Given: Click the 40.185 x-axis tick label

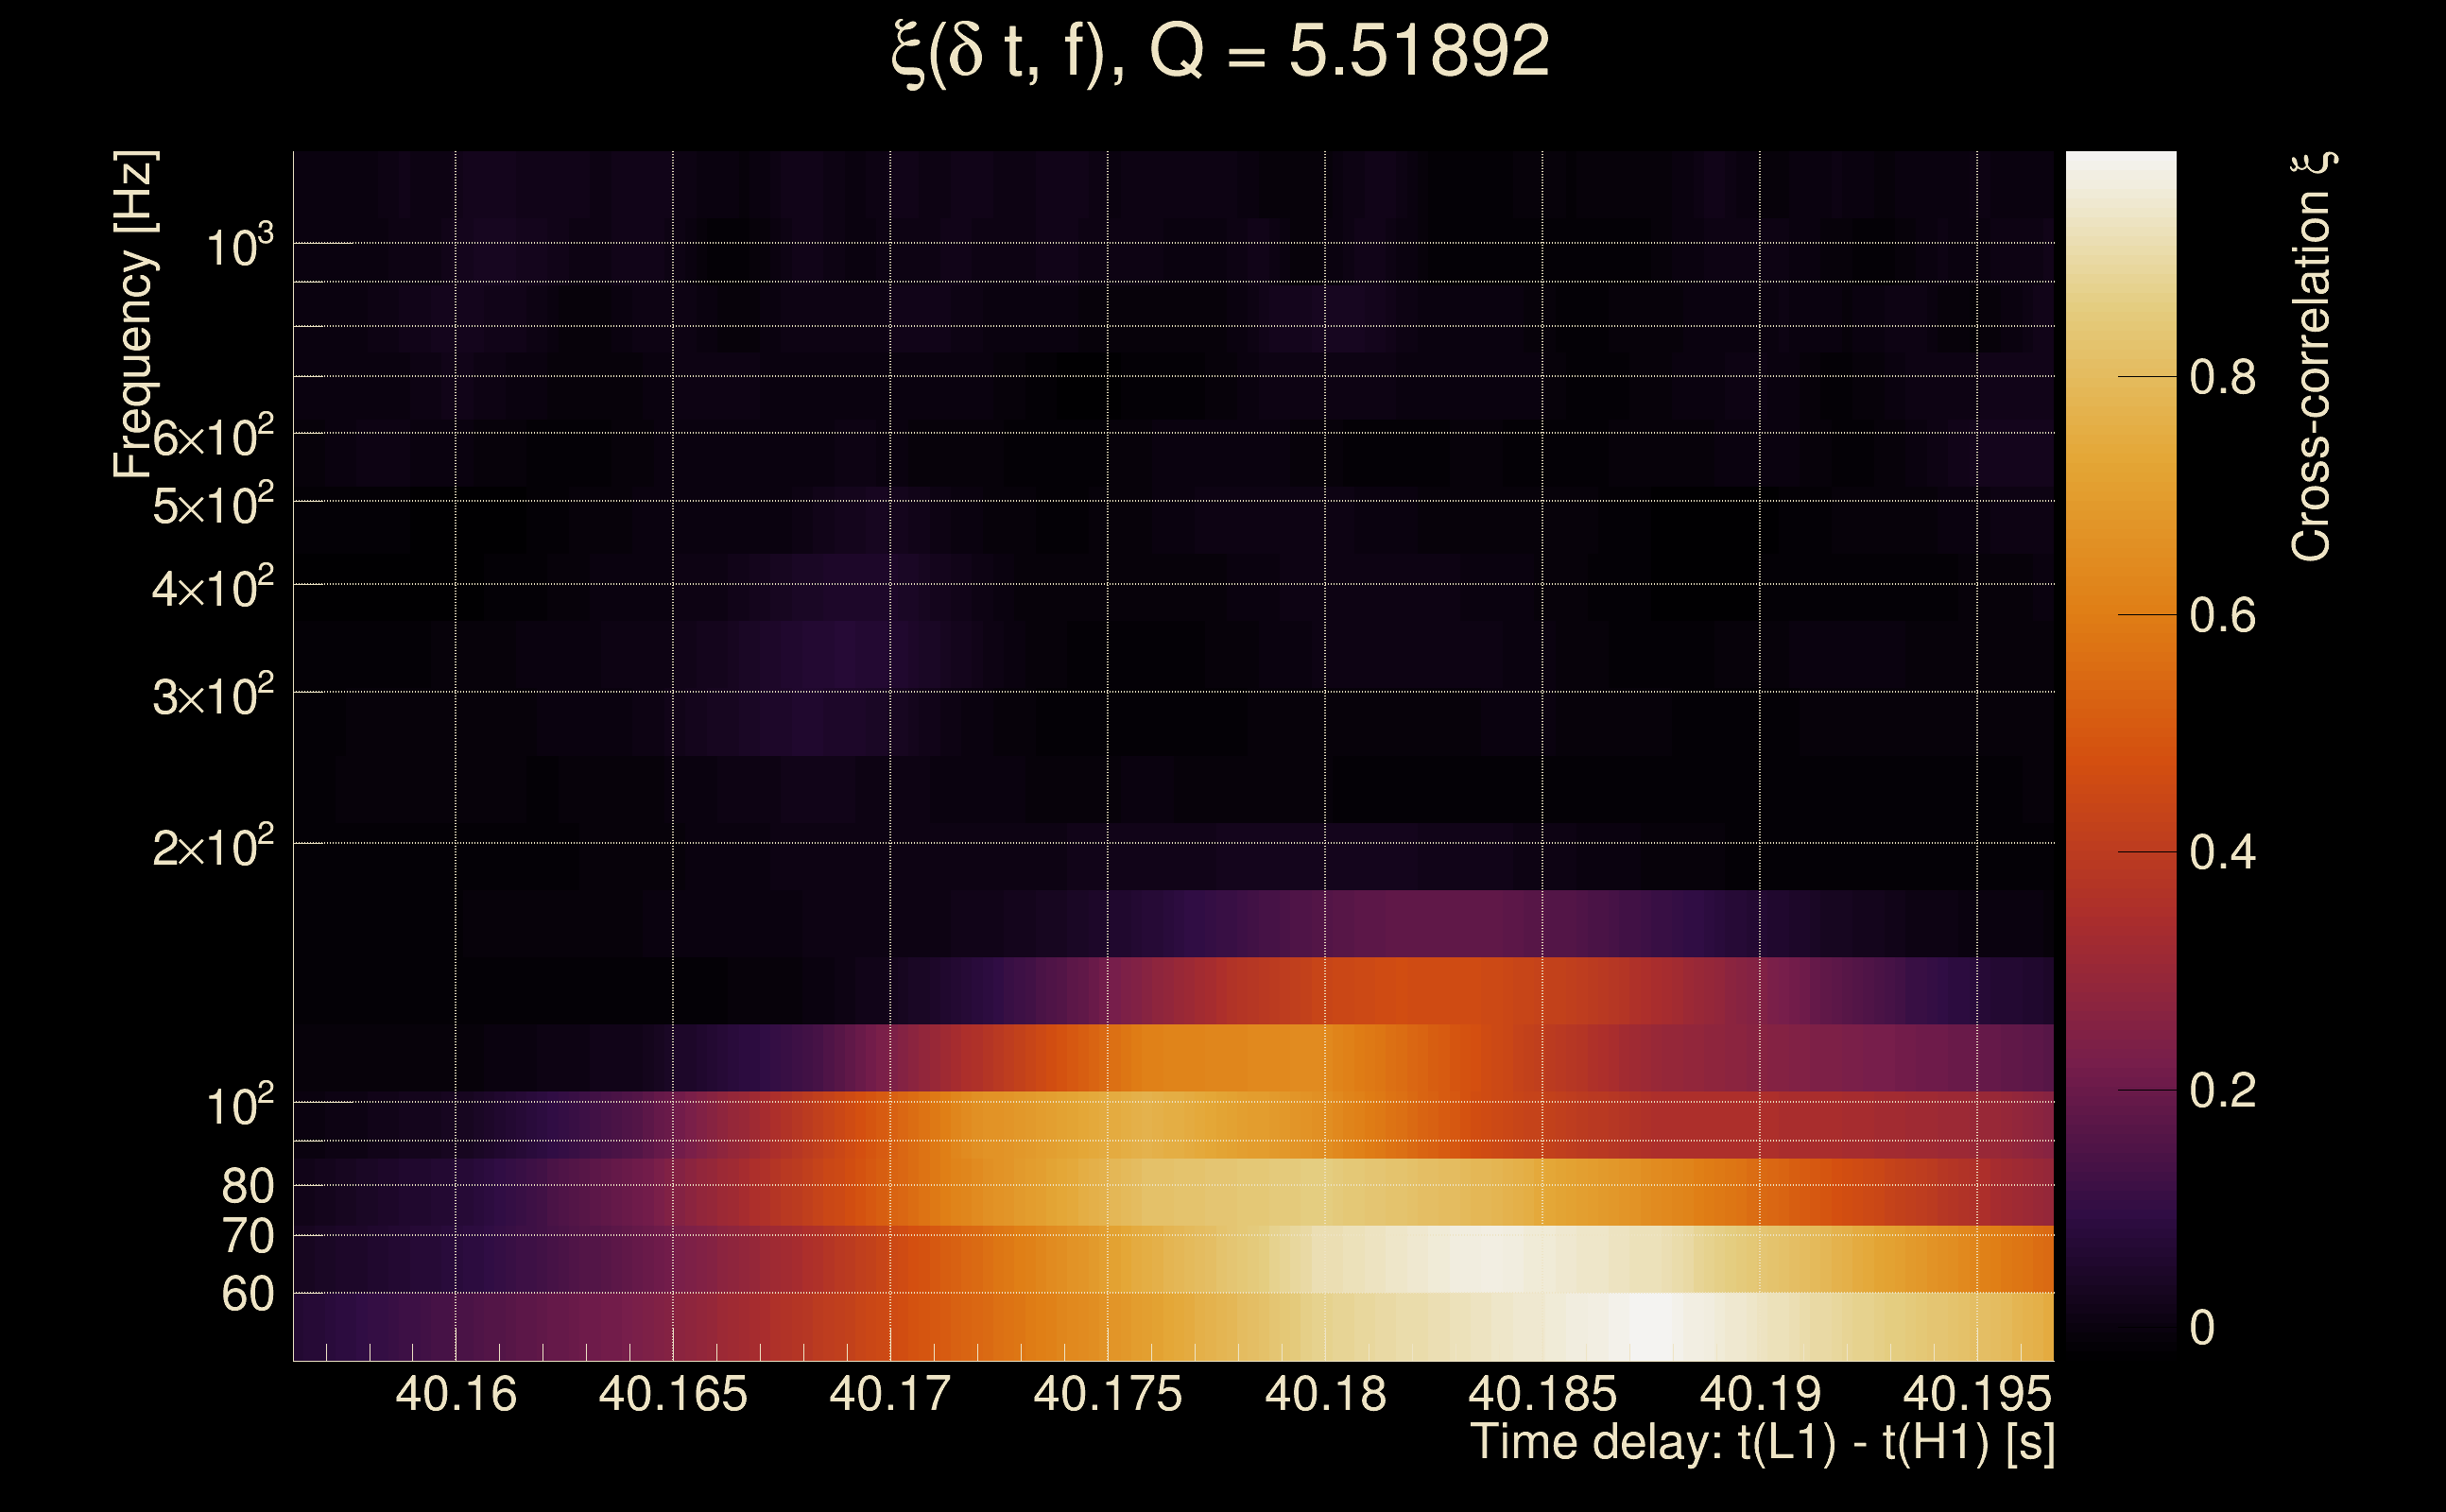Looking at the screenshot, I should 1542,1395.
